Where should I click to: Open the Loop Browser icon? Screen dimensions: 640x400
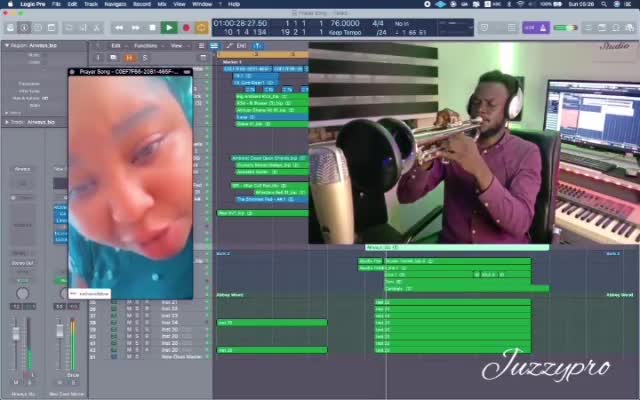click(x=616, y=28)
